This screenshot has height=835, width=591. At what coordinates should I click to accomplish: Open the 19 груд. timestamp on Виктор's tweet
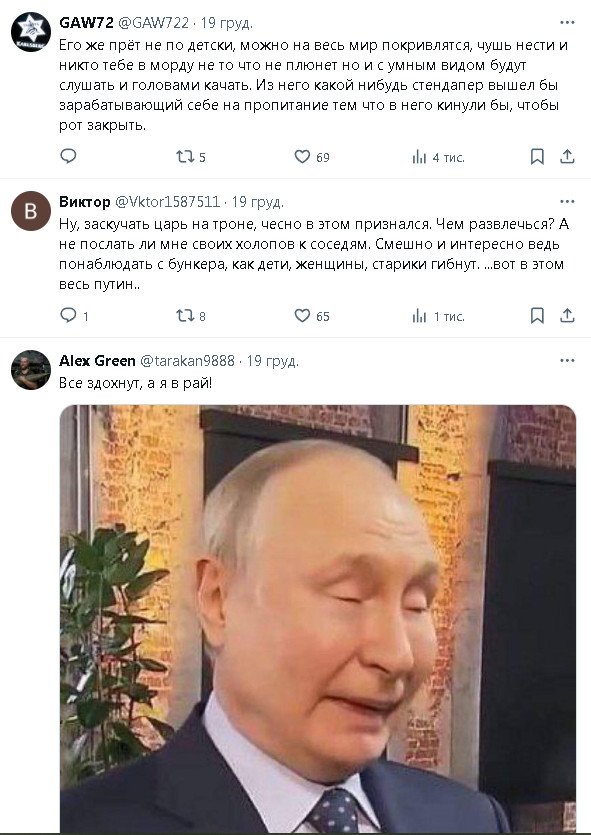pos(257,202)
